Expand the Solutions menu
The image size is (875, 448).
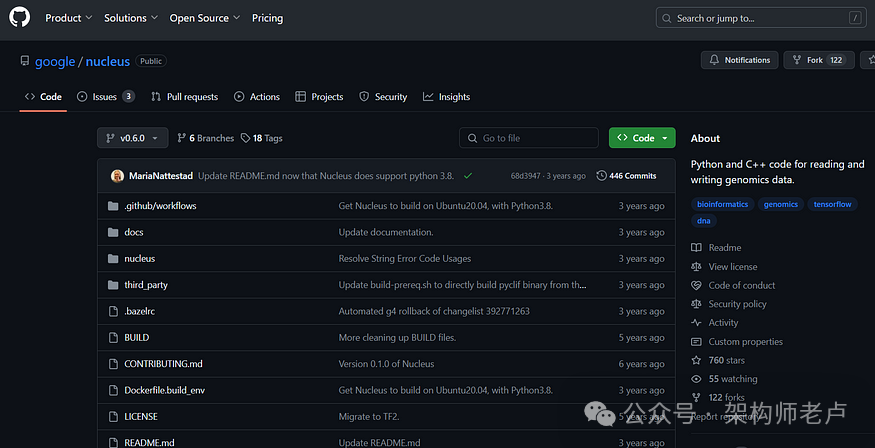click(130, 18)
